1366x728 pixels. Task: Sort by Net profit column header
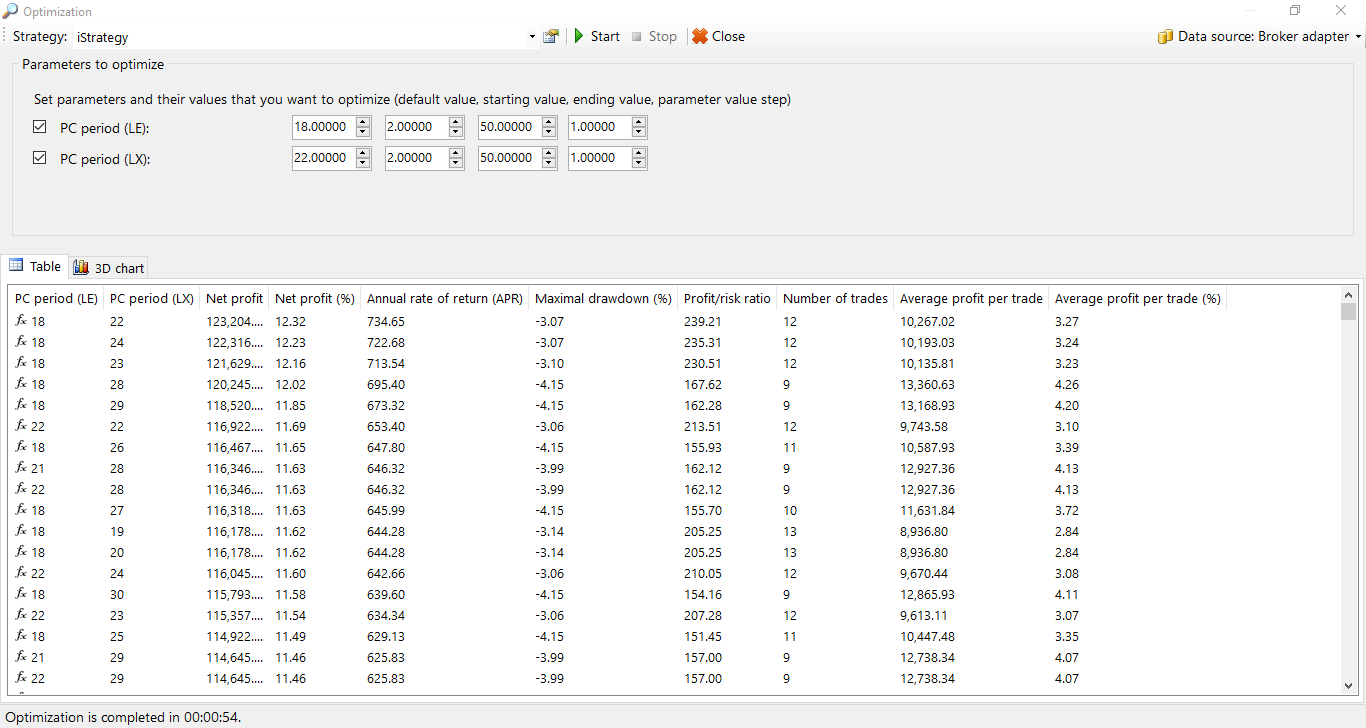pos(234,299)
